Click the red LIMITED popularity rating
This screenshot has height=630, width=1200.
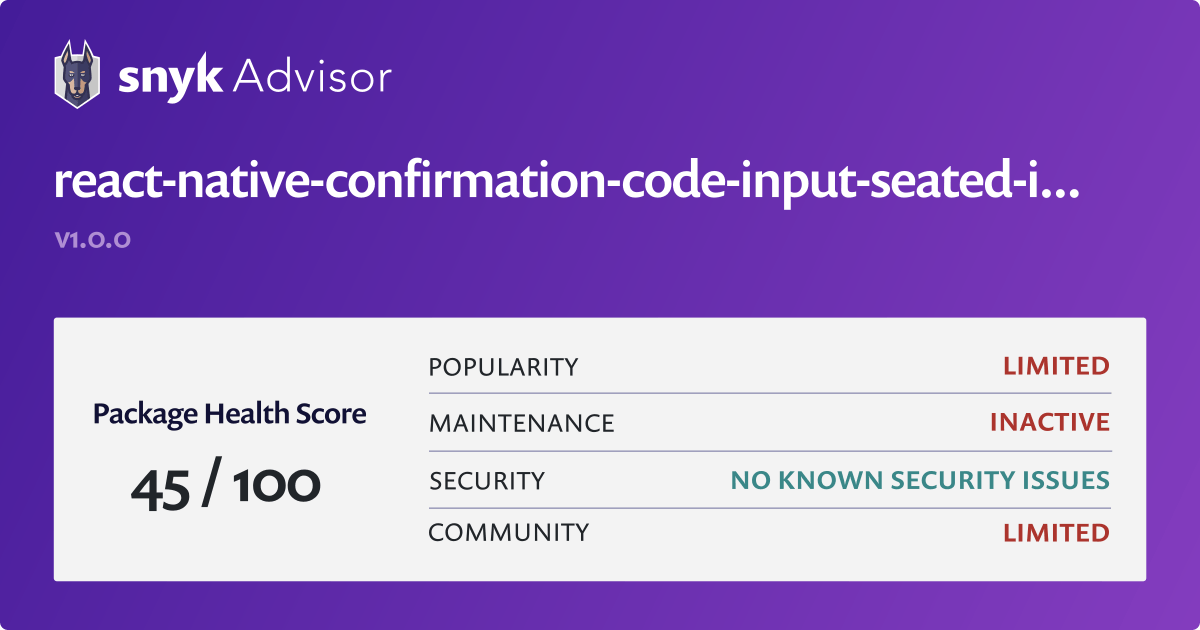(x=1056, y=367)
